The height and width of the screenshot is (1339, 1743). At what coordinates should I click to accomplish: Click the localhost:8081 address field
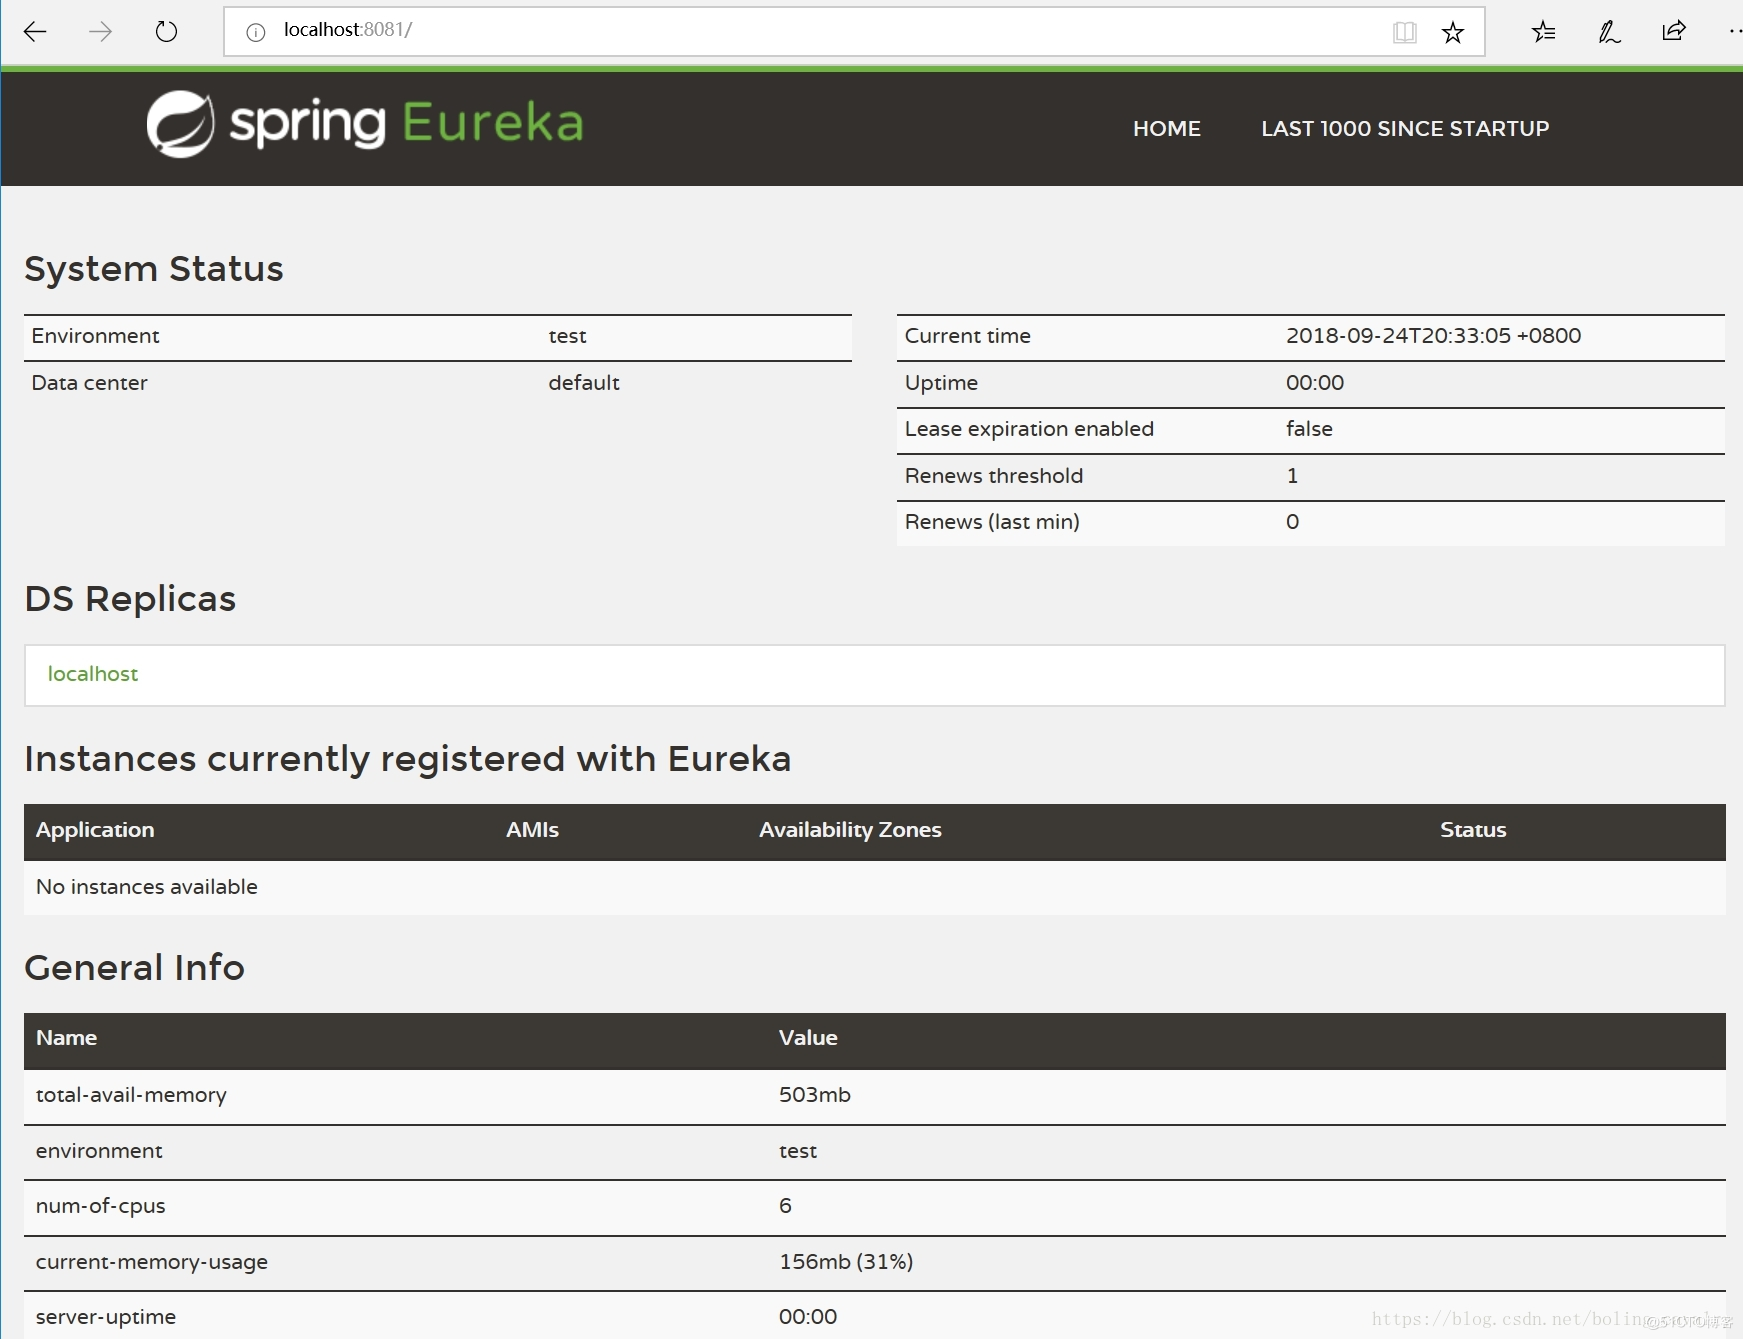coord(800,31)
